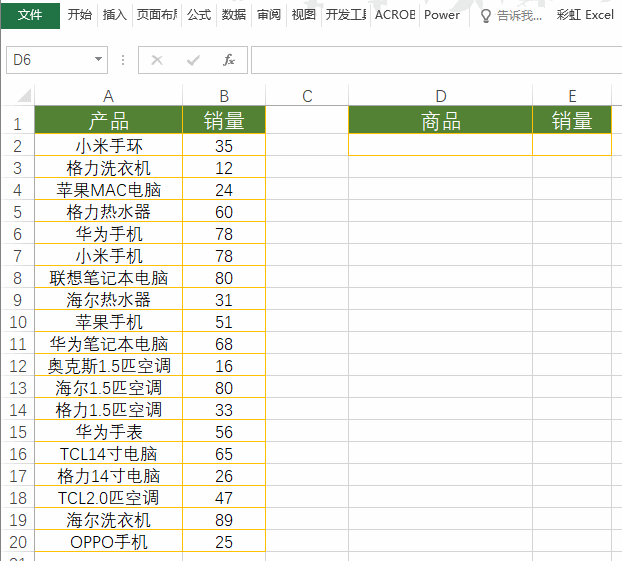Screen dimensions: 622x561
Task: Select sales value 25 in row 20
Action: [224, 542]
